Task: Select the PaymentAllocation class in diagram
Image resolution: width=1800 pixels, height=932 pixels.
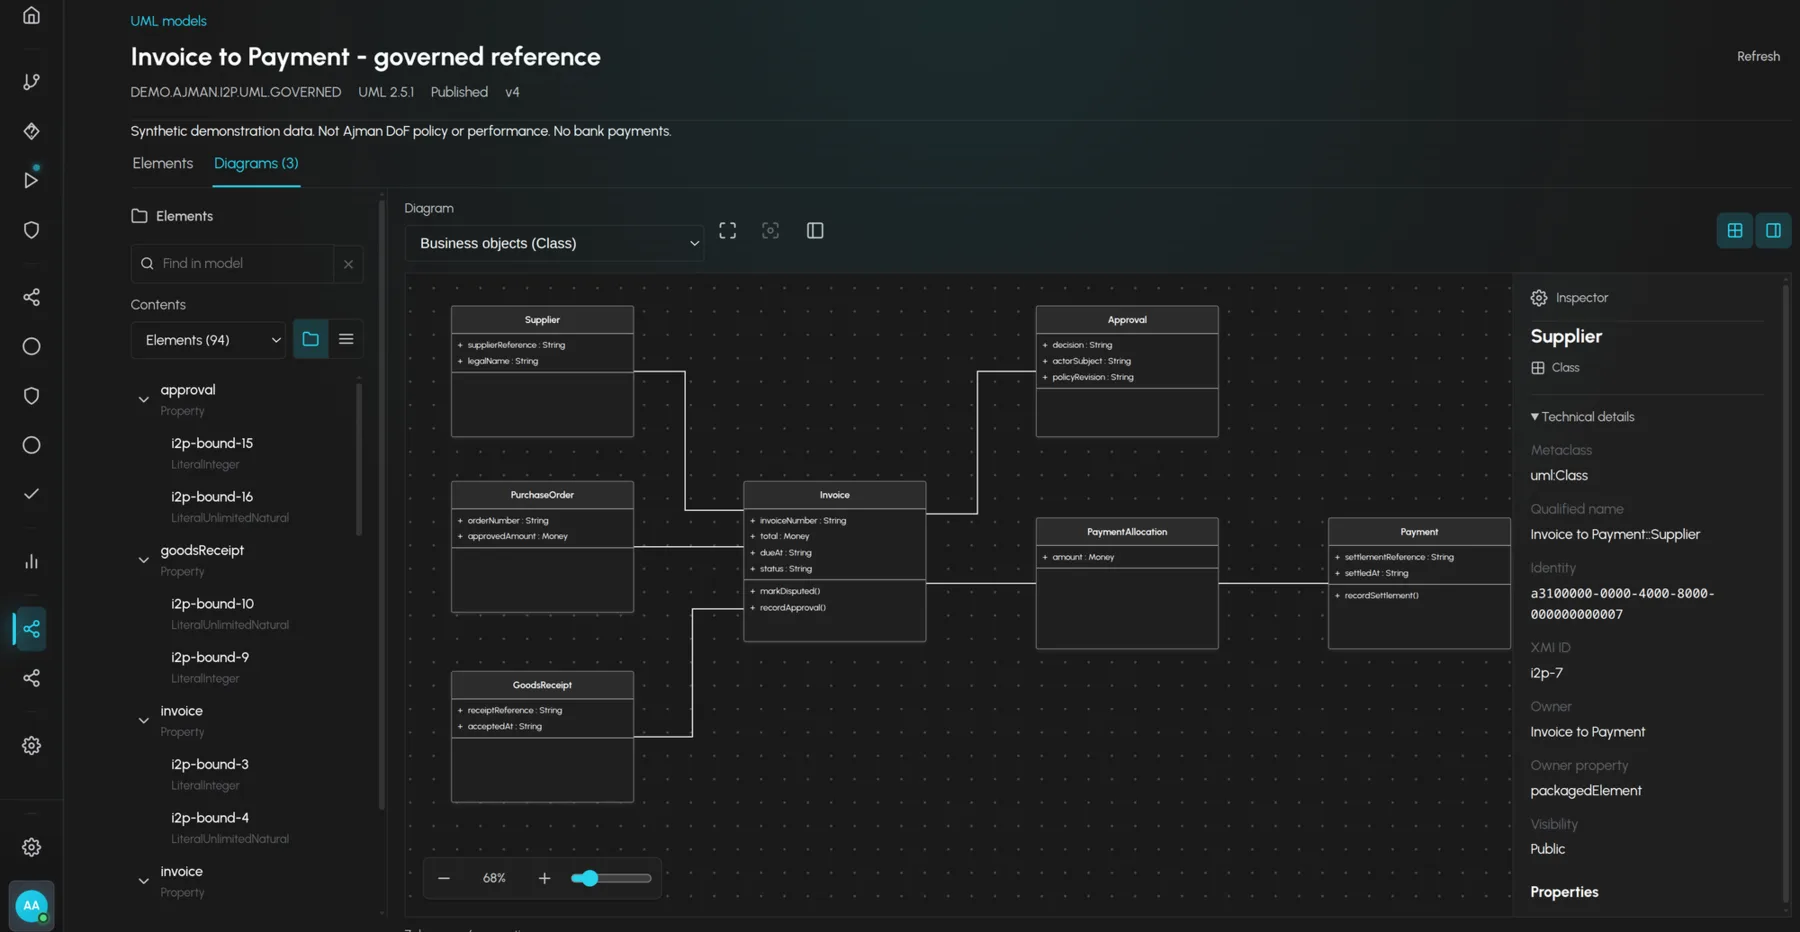Action: click(1127, 583)
